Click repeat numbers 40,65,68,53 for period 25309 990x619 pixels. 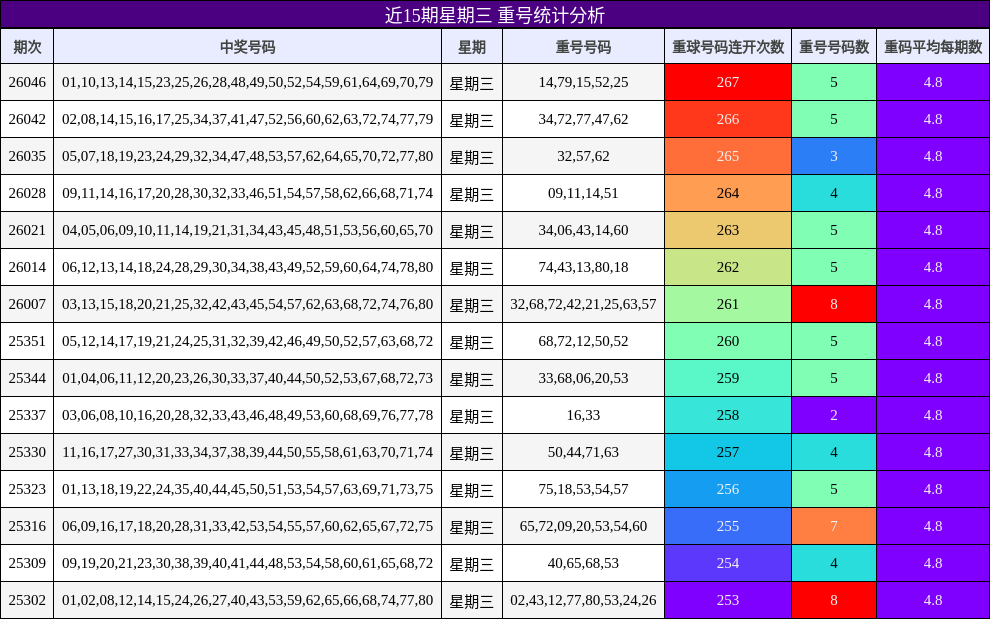(582, 563)
